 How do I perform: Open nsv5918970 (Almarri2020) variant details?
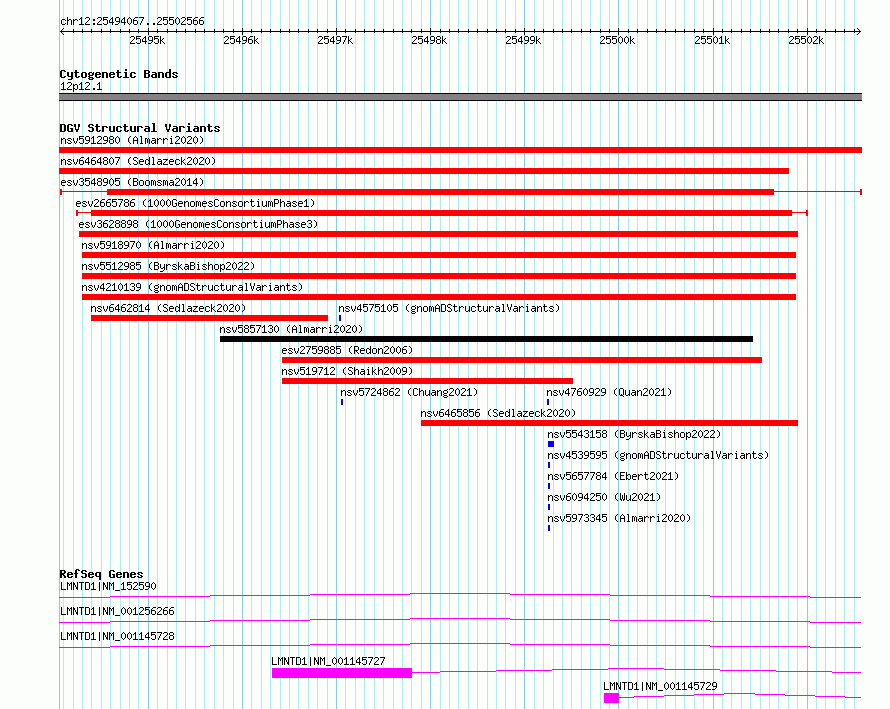153,245
